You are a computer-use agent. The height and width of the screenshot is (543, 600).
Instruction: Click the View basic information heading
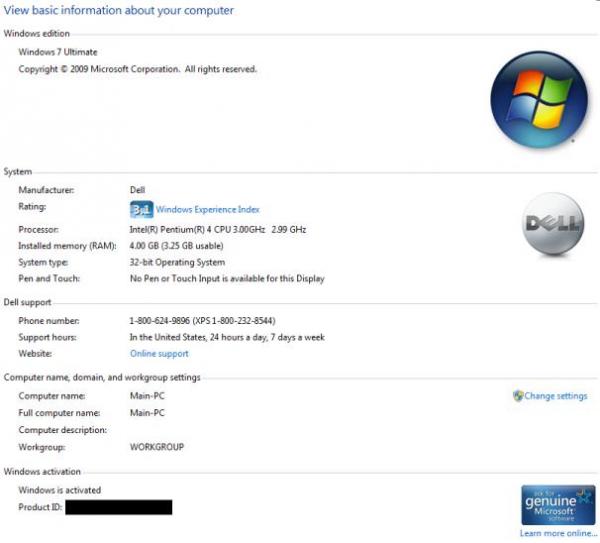119,11
